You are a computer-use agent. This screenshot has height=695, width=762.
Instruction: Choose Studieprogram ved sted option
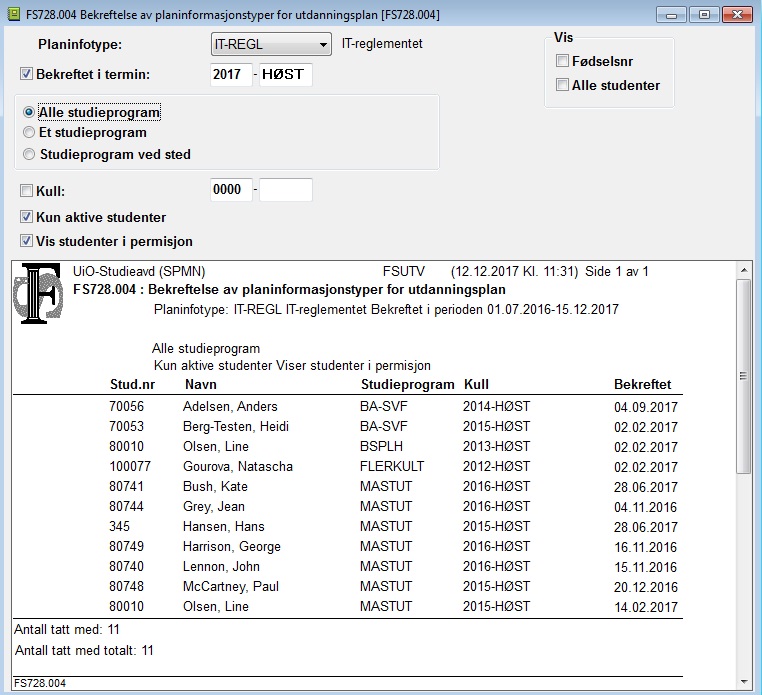coord(29,154)
